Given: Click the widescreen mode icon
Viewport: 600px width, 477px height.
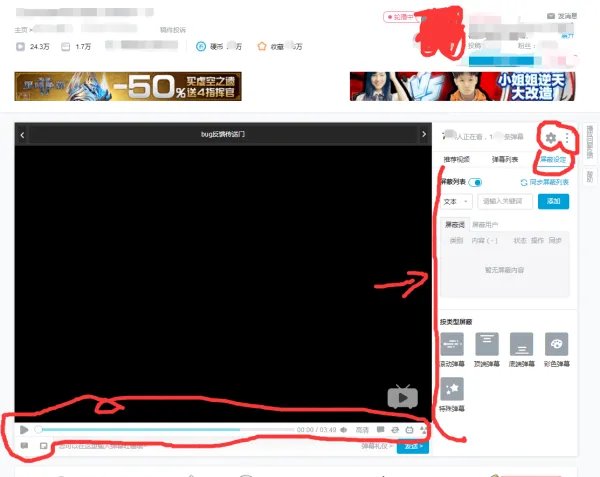Looking at the screenshot, I should tap(409, 430).
